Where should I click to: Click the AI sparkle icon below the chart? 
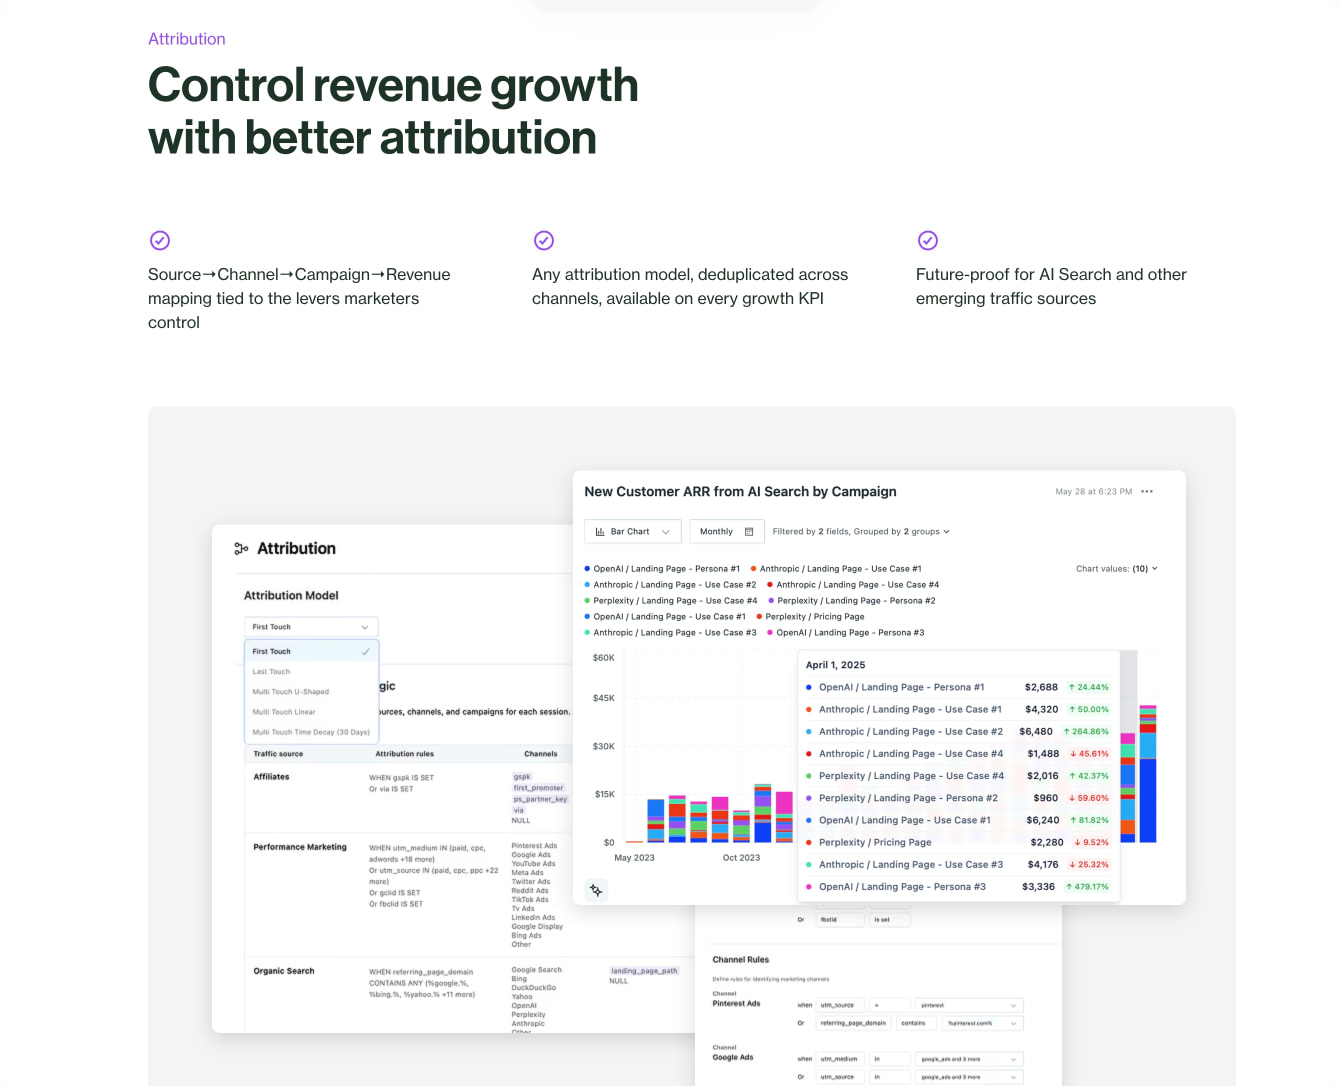point(596,889)
